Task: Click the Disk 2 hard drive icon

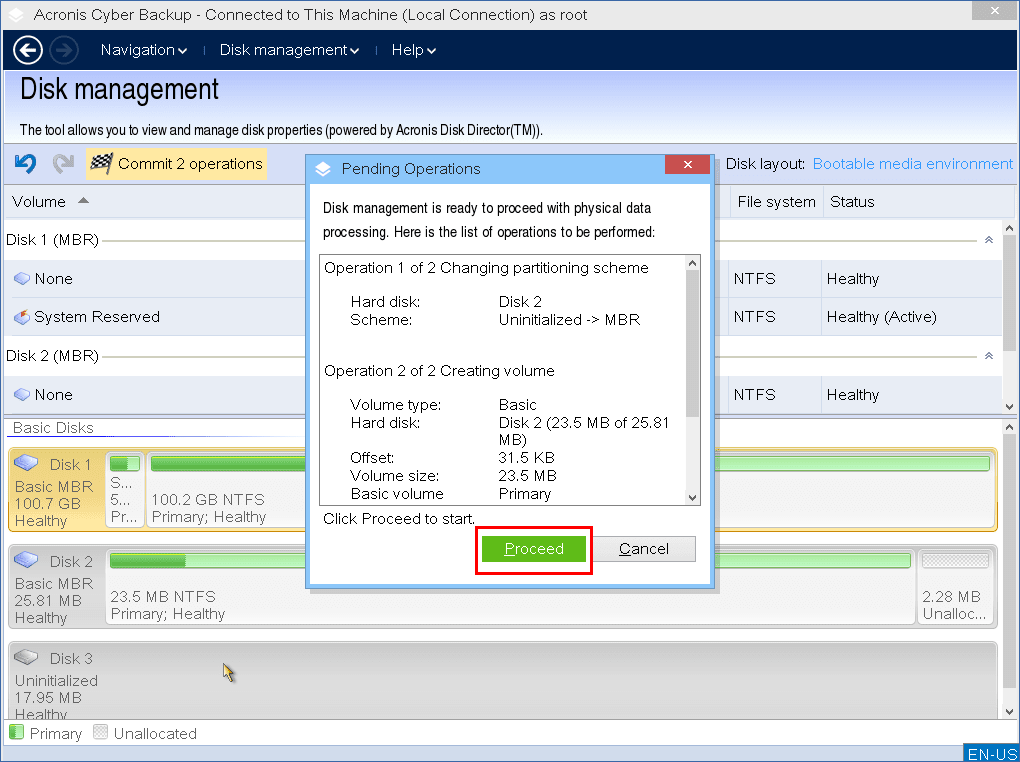Action: click(x=27, y=561)
